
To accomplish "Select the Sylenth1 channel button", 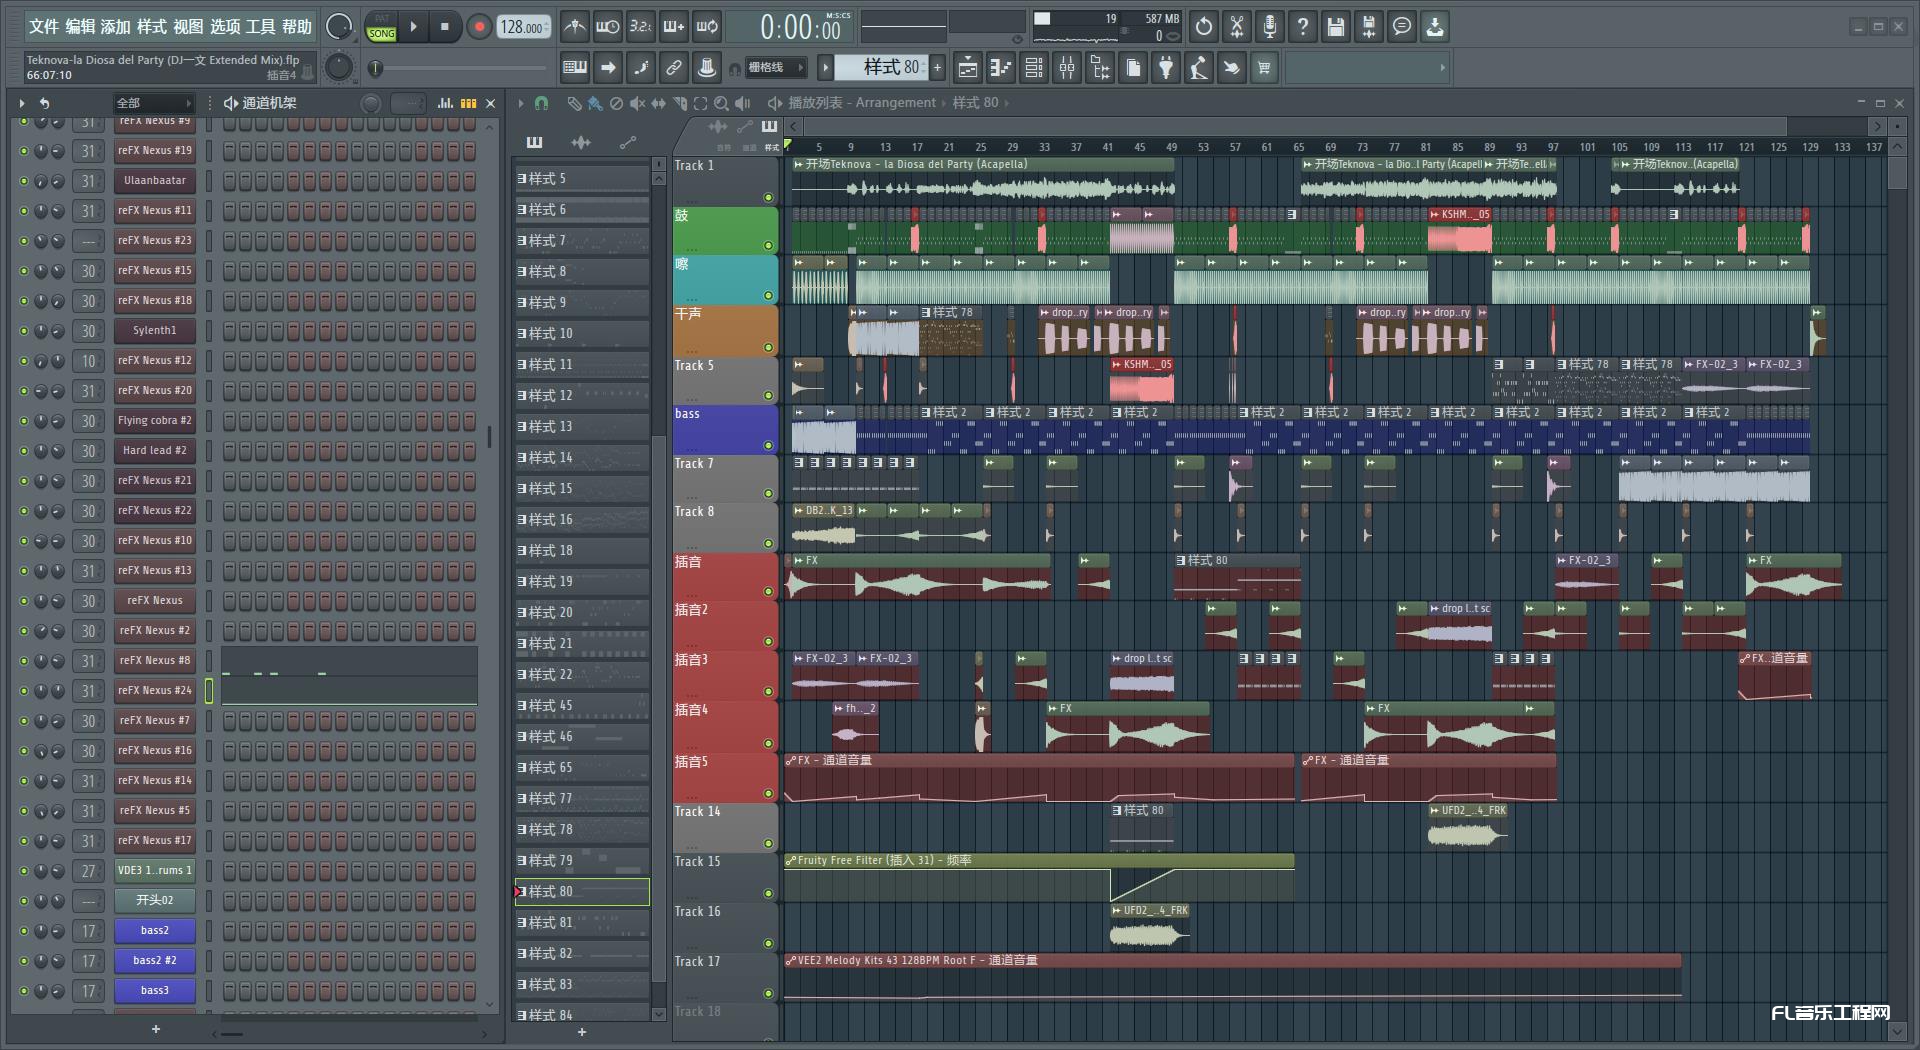I will click(155, 331).
